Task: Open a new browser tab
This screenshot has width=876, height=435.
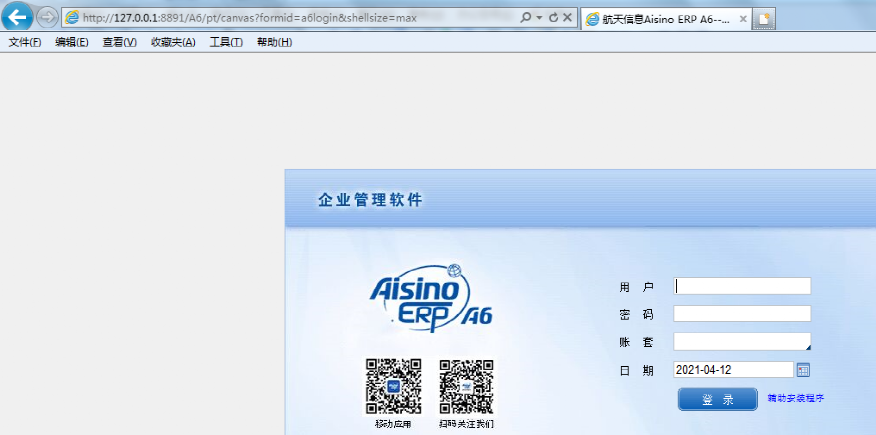Action: pyautogui.click(x=764, y=19)
